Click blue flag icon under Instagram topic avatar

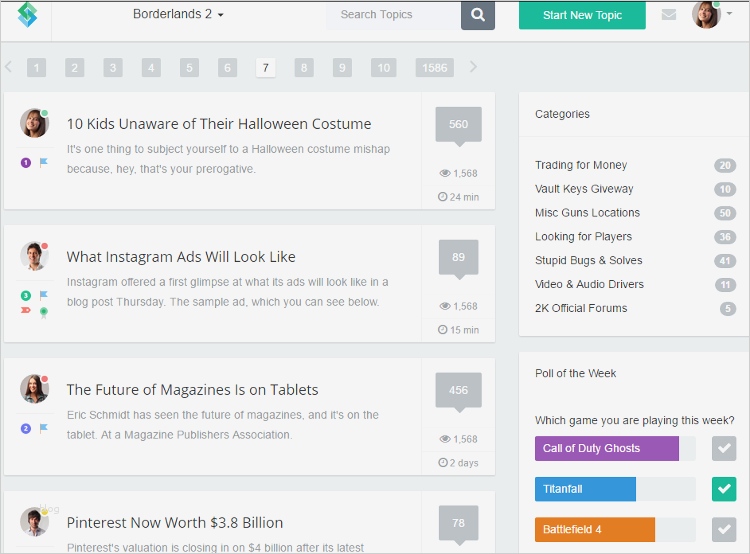[44, 295]
